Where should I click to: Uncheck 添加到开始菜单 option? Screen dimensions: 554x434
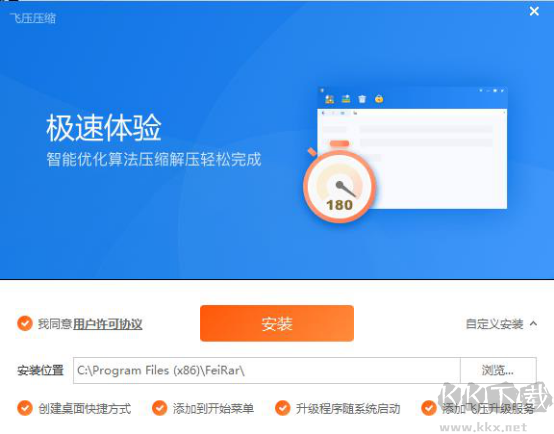tap(159, 408)
